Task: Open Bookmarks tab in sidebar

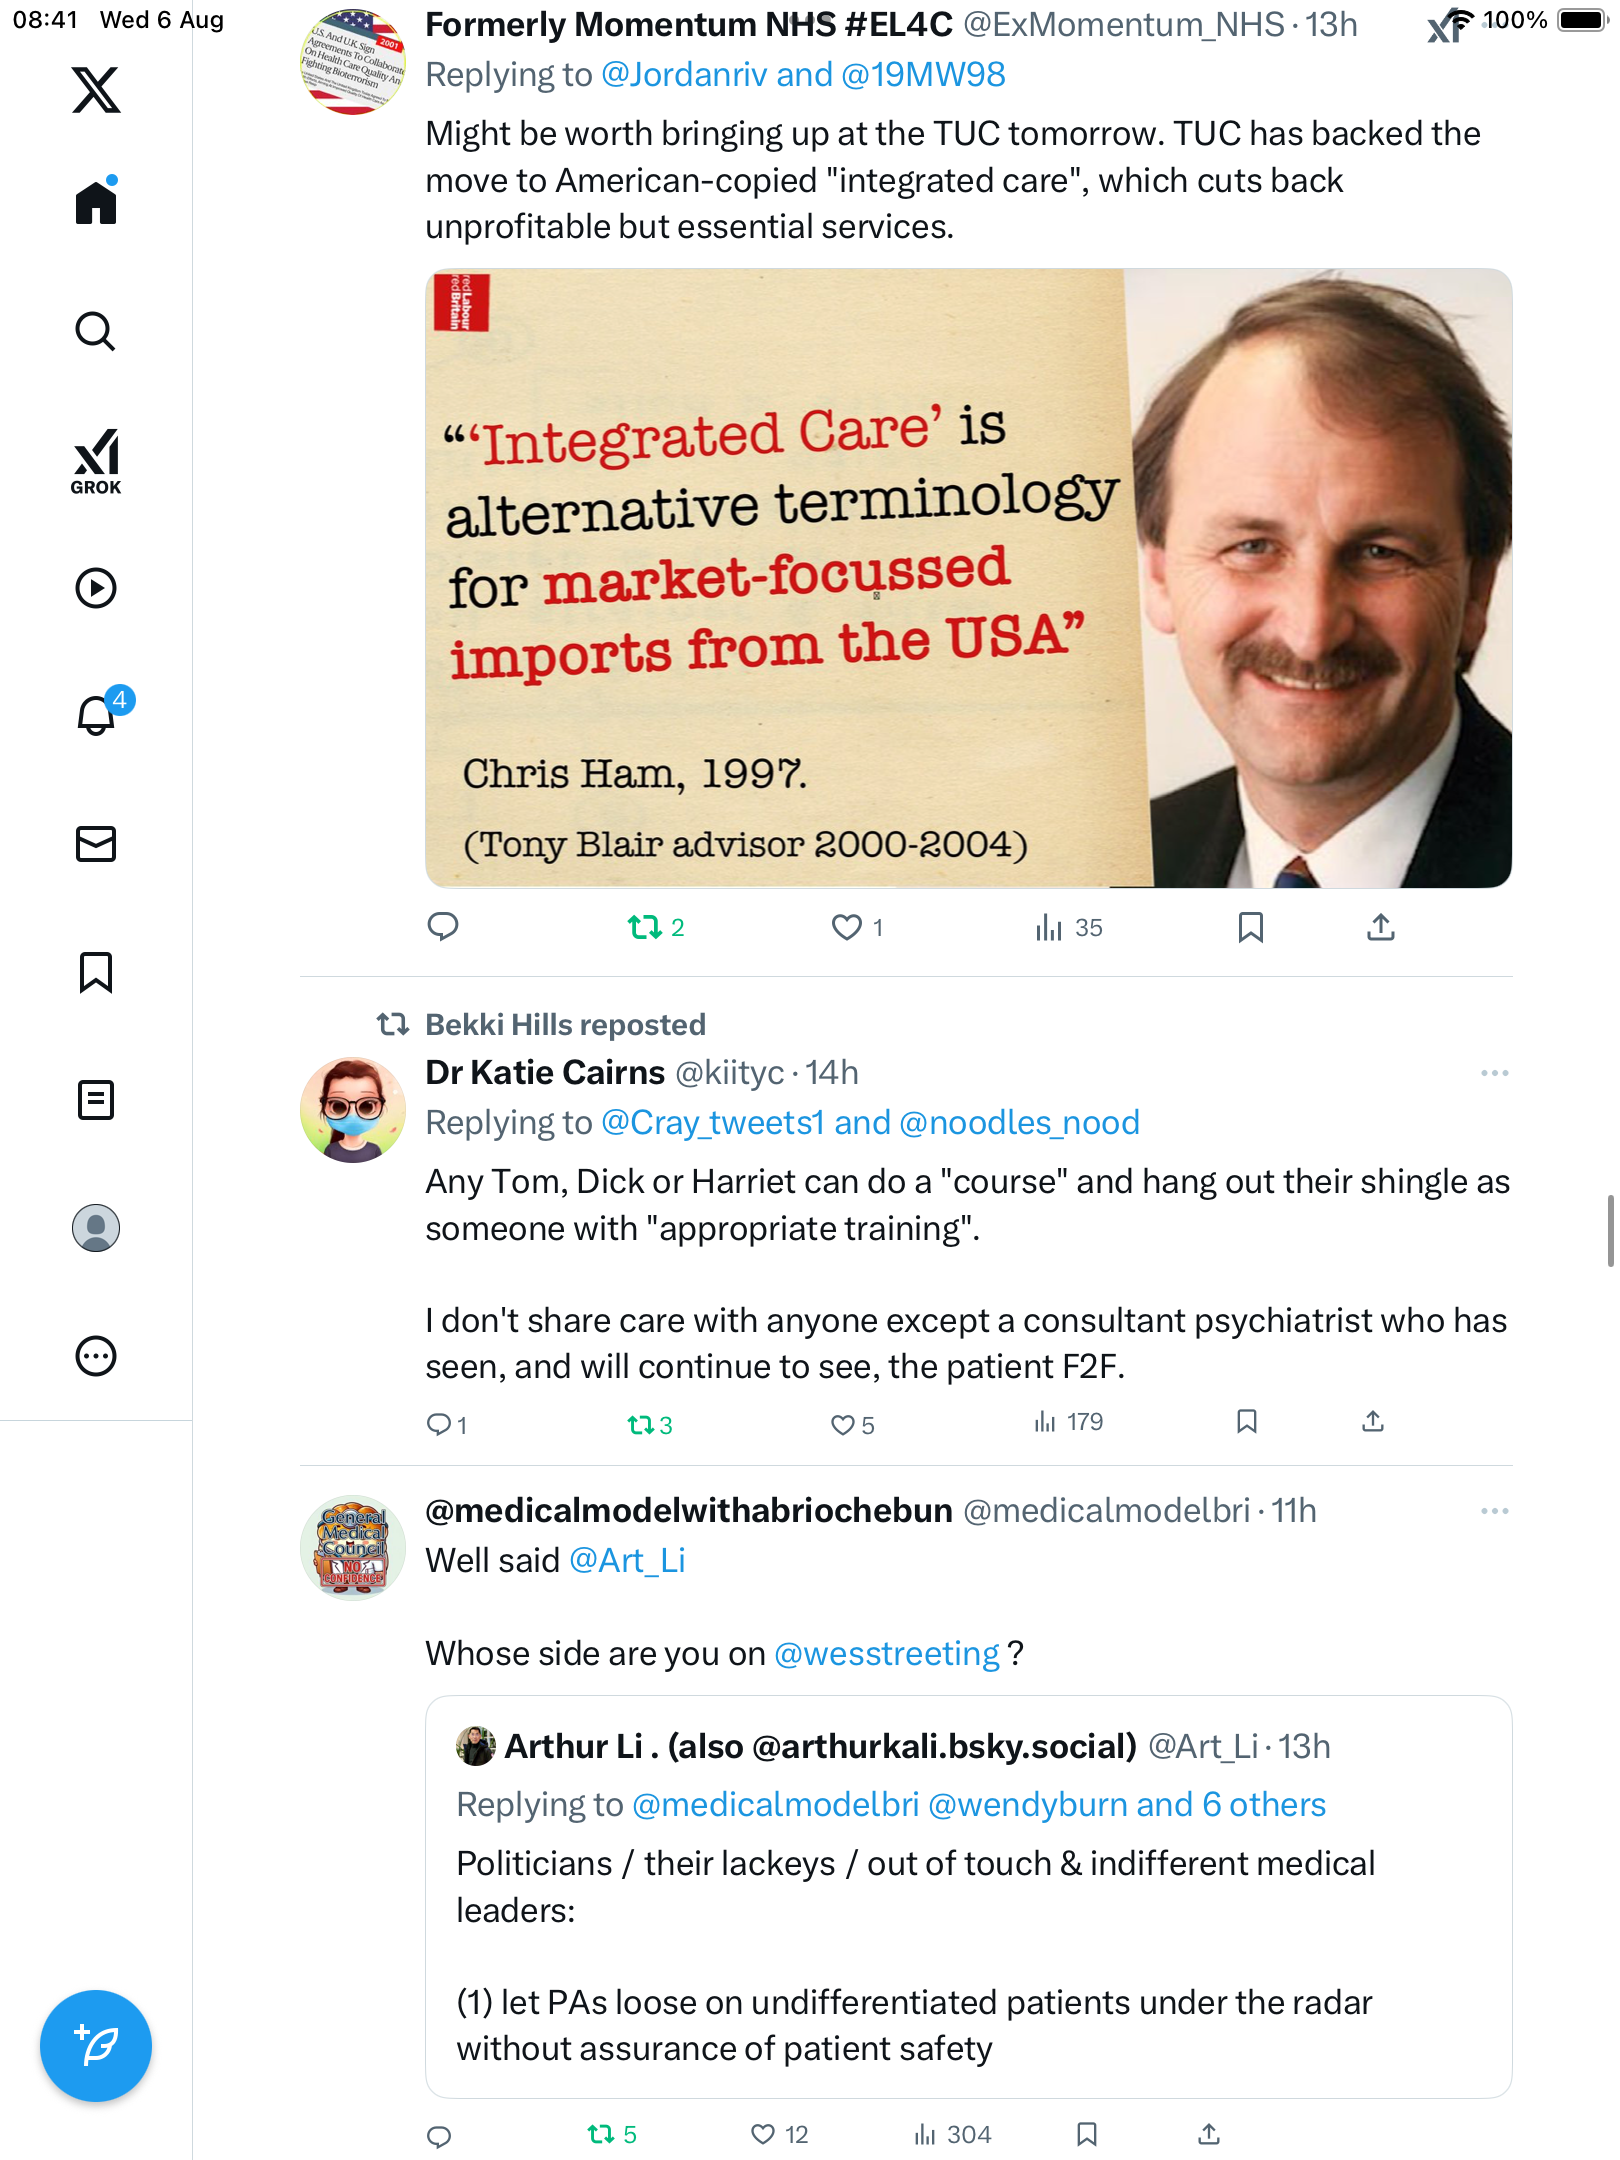Action: tap(96, 972)
